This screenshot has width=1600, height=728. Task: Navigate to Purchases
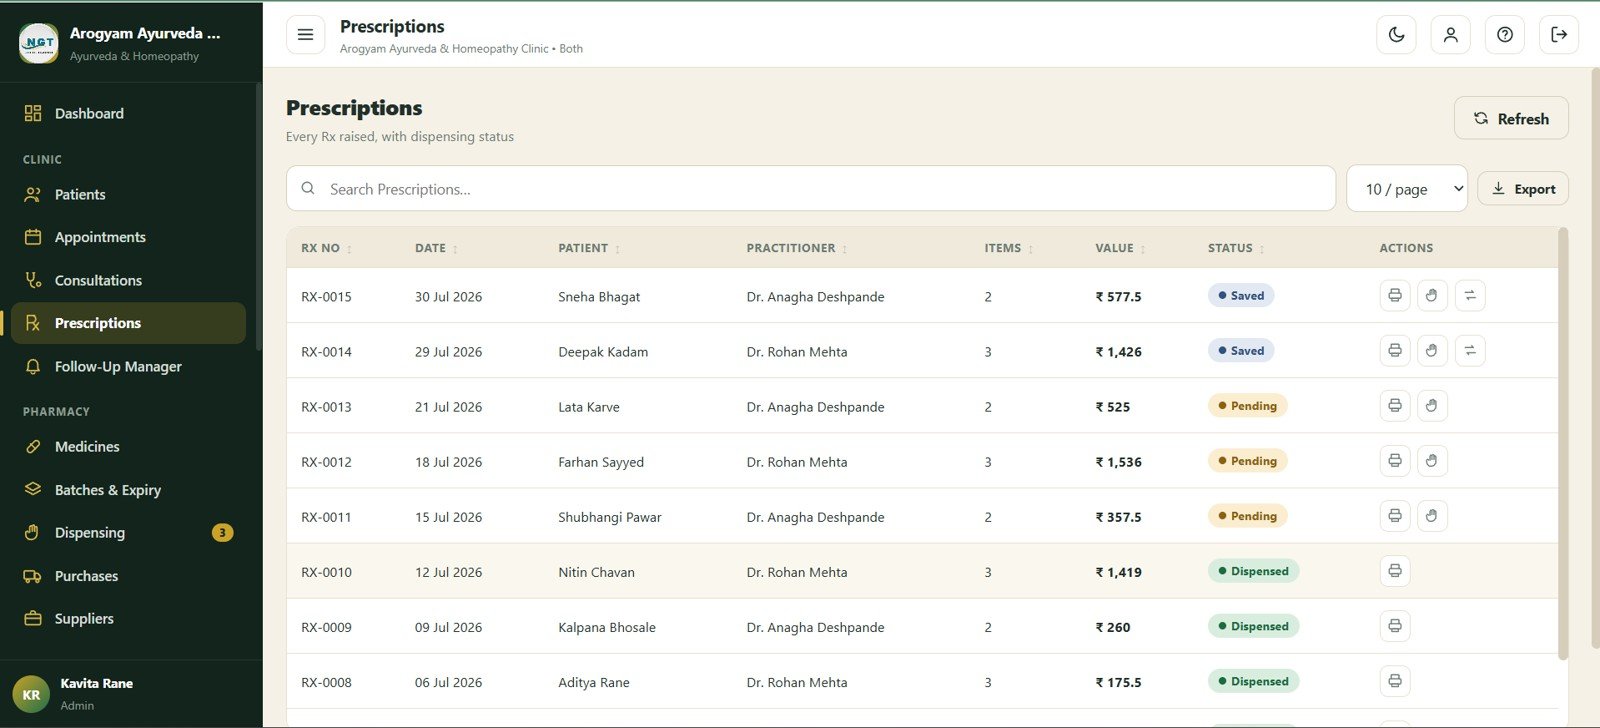coord(128,575)
